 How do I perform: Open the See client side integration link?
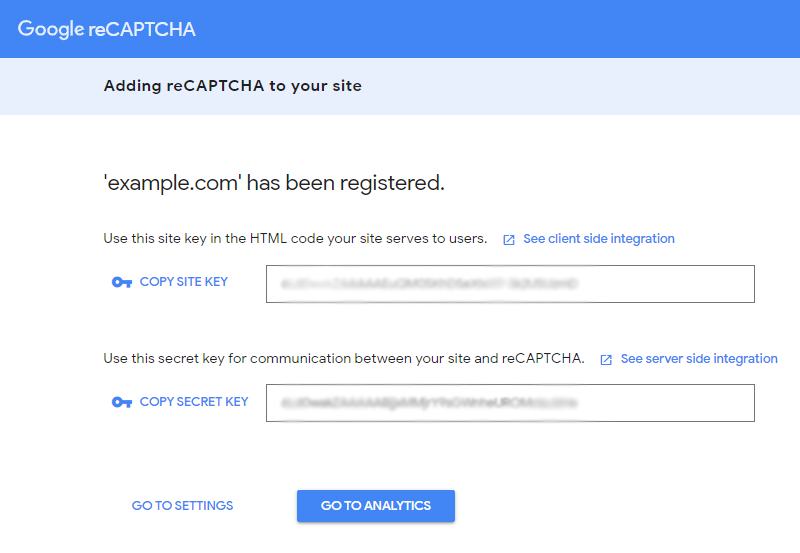pos(598,239)
